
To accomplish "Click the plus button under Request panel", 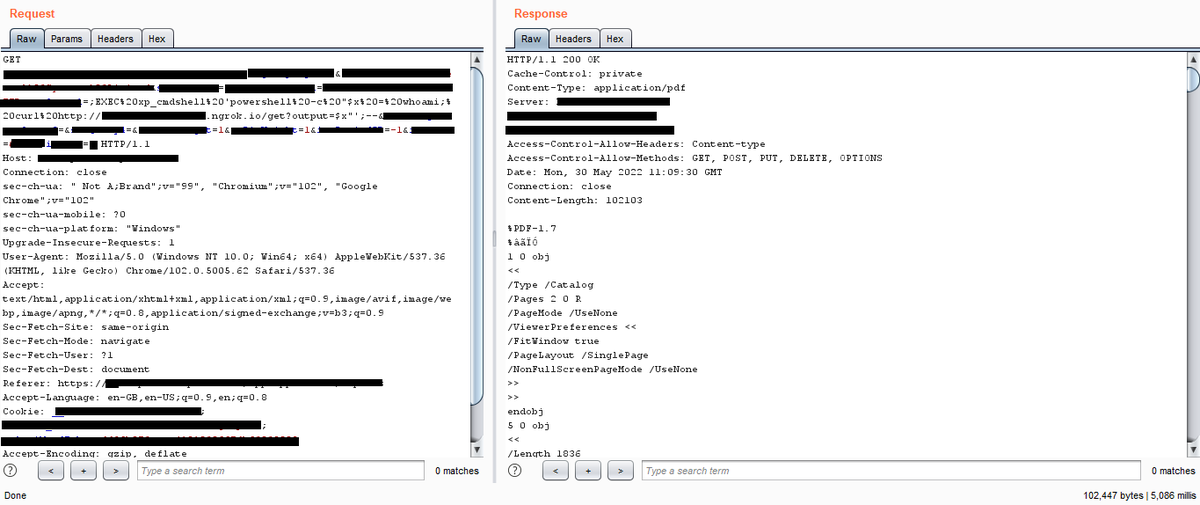I will [85, 470].
